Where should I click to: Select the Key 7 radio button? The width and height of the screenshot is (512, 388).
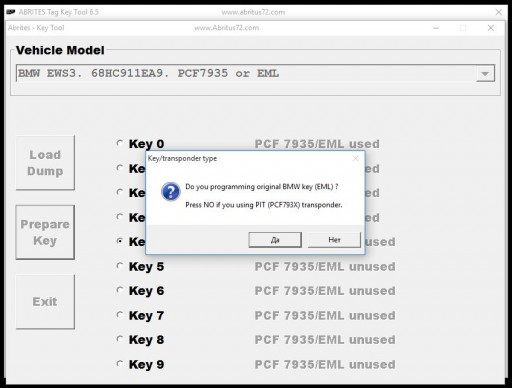coord(120,315)
